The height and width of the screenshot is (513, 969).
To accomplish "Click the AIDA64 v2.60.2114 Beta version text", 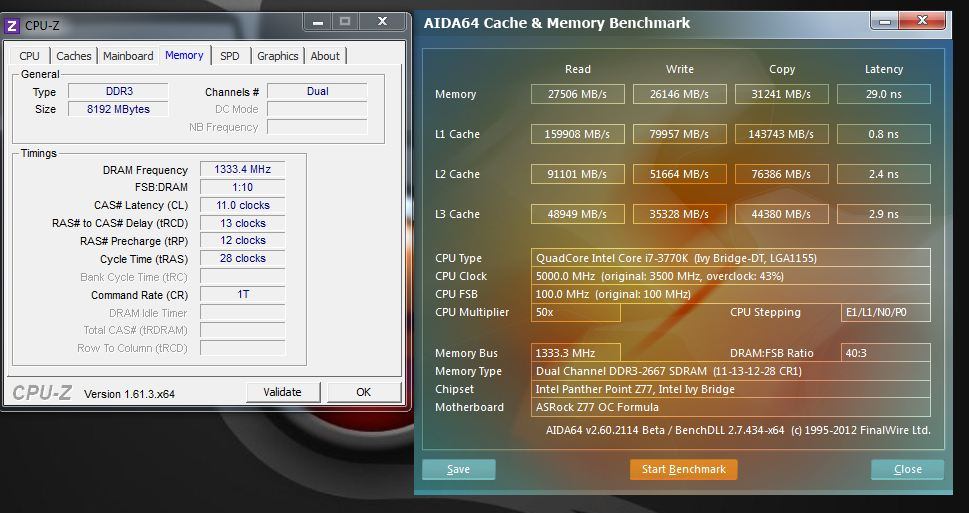I will pyautogui.click(x=738, y=430).
